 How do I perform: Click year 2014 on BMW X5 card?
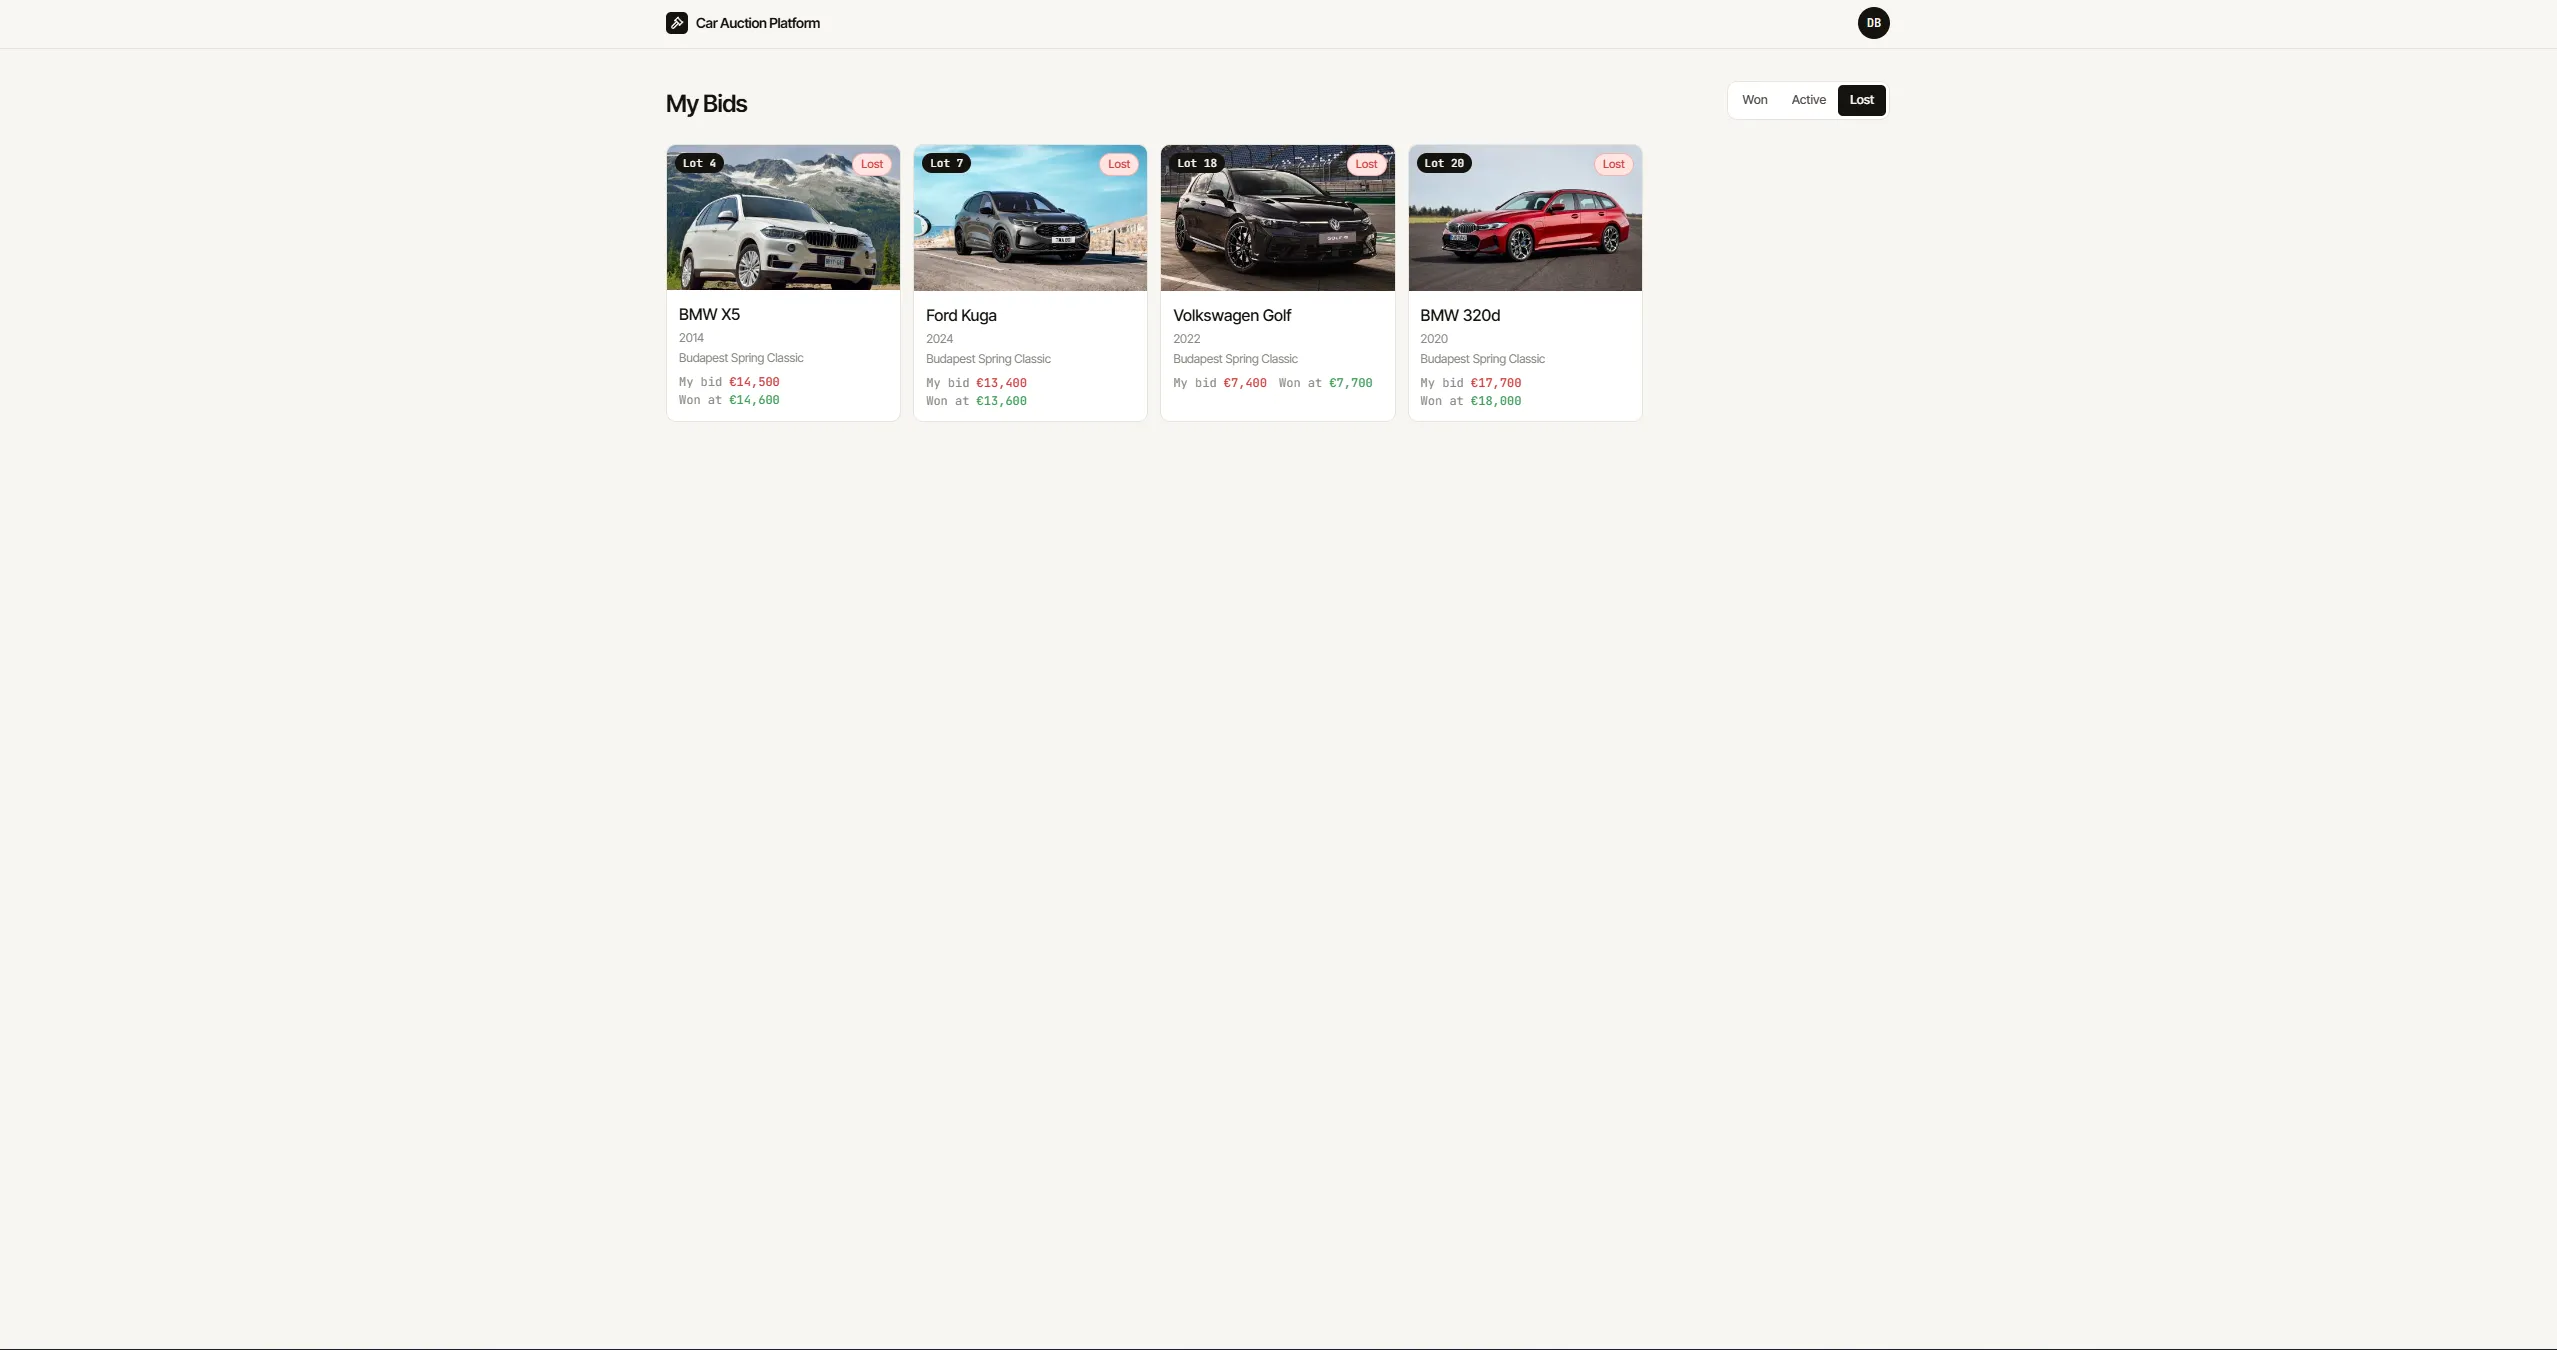[691, 338]
